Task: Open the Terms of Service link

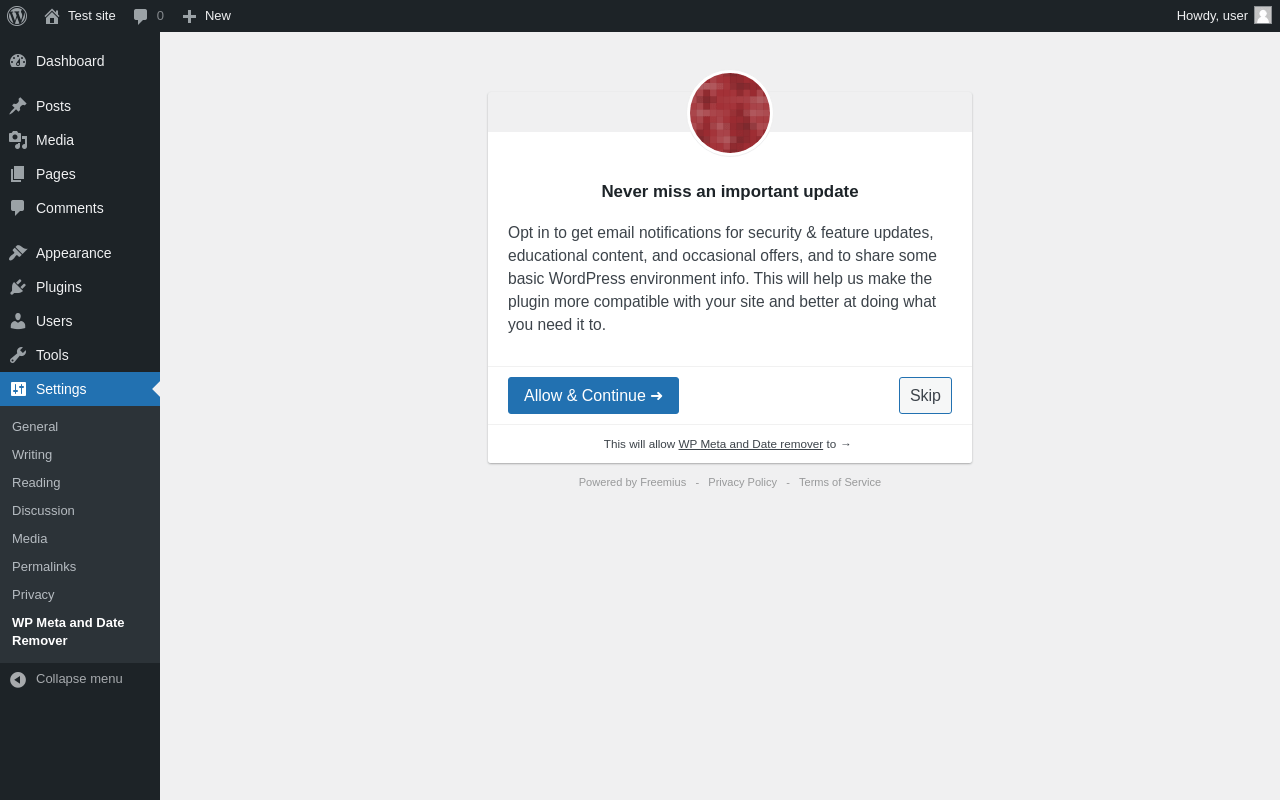Action: coord(840,482)
